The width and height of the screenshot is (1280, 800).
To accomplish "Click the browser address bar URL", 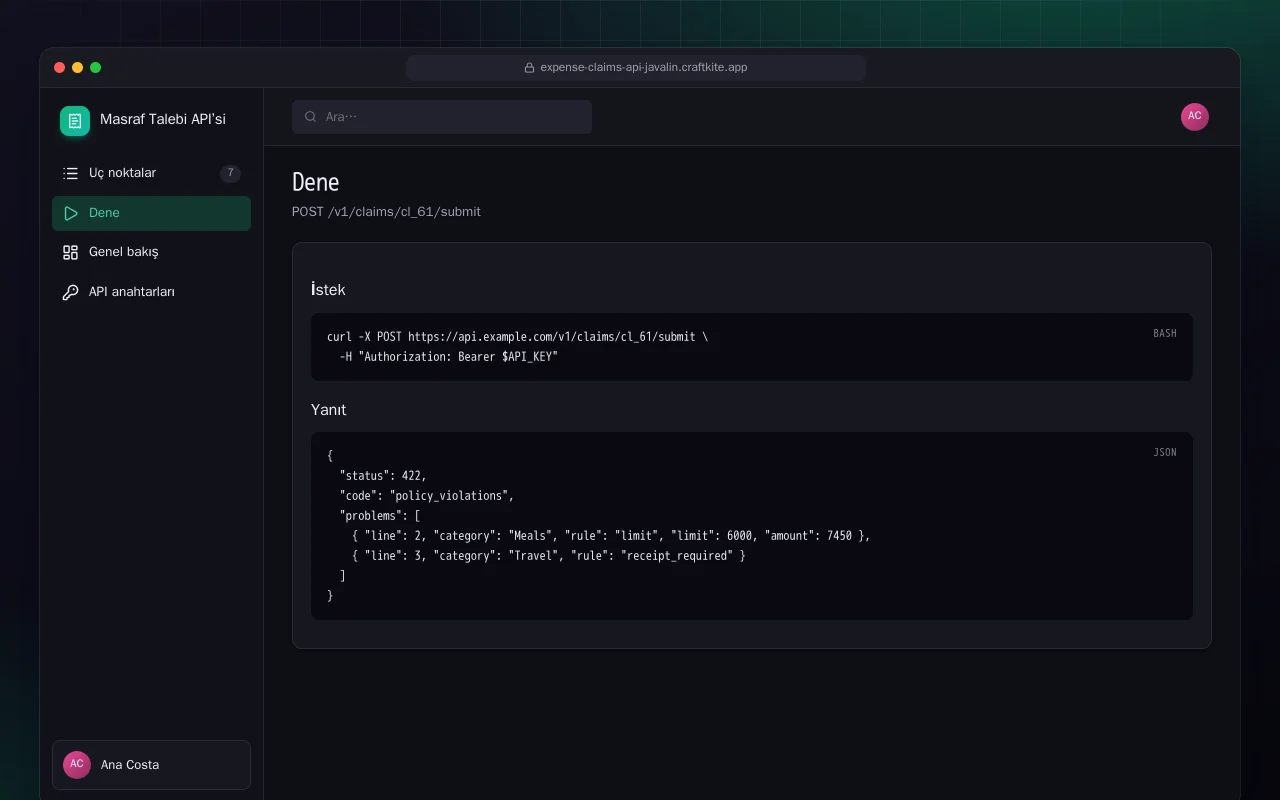I will click(644, 68).
